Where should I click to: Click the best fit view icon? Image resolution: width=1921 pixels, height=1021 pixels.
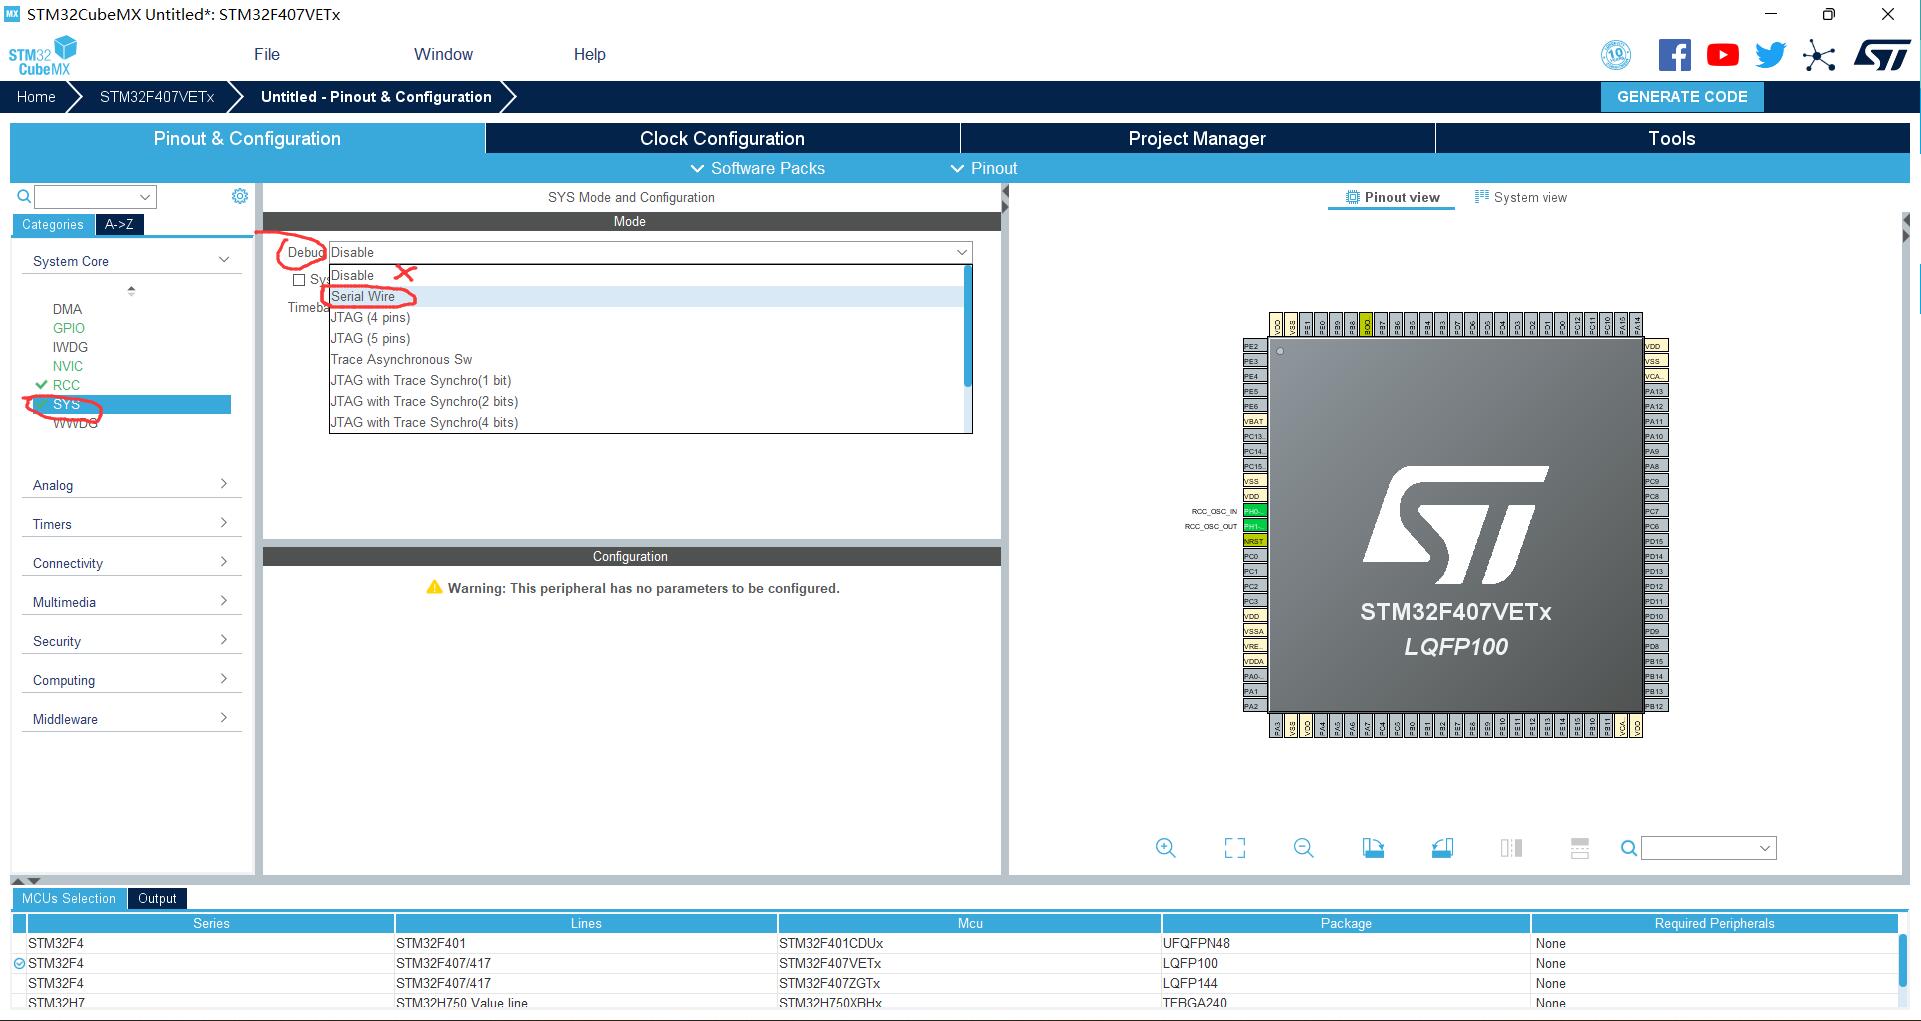pos(1234,848)
